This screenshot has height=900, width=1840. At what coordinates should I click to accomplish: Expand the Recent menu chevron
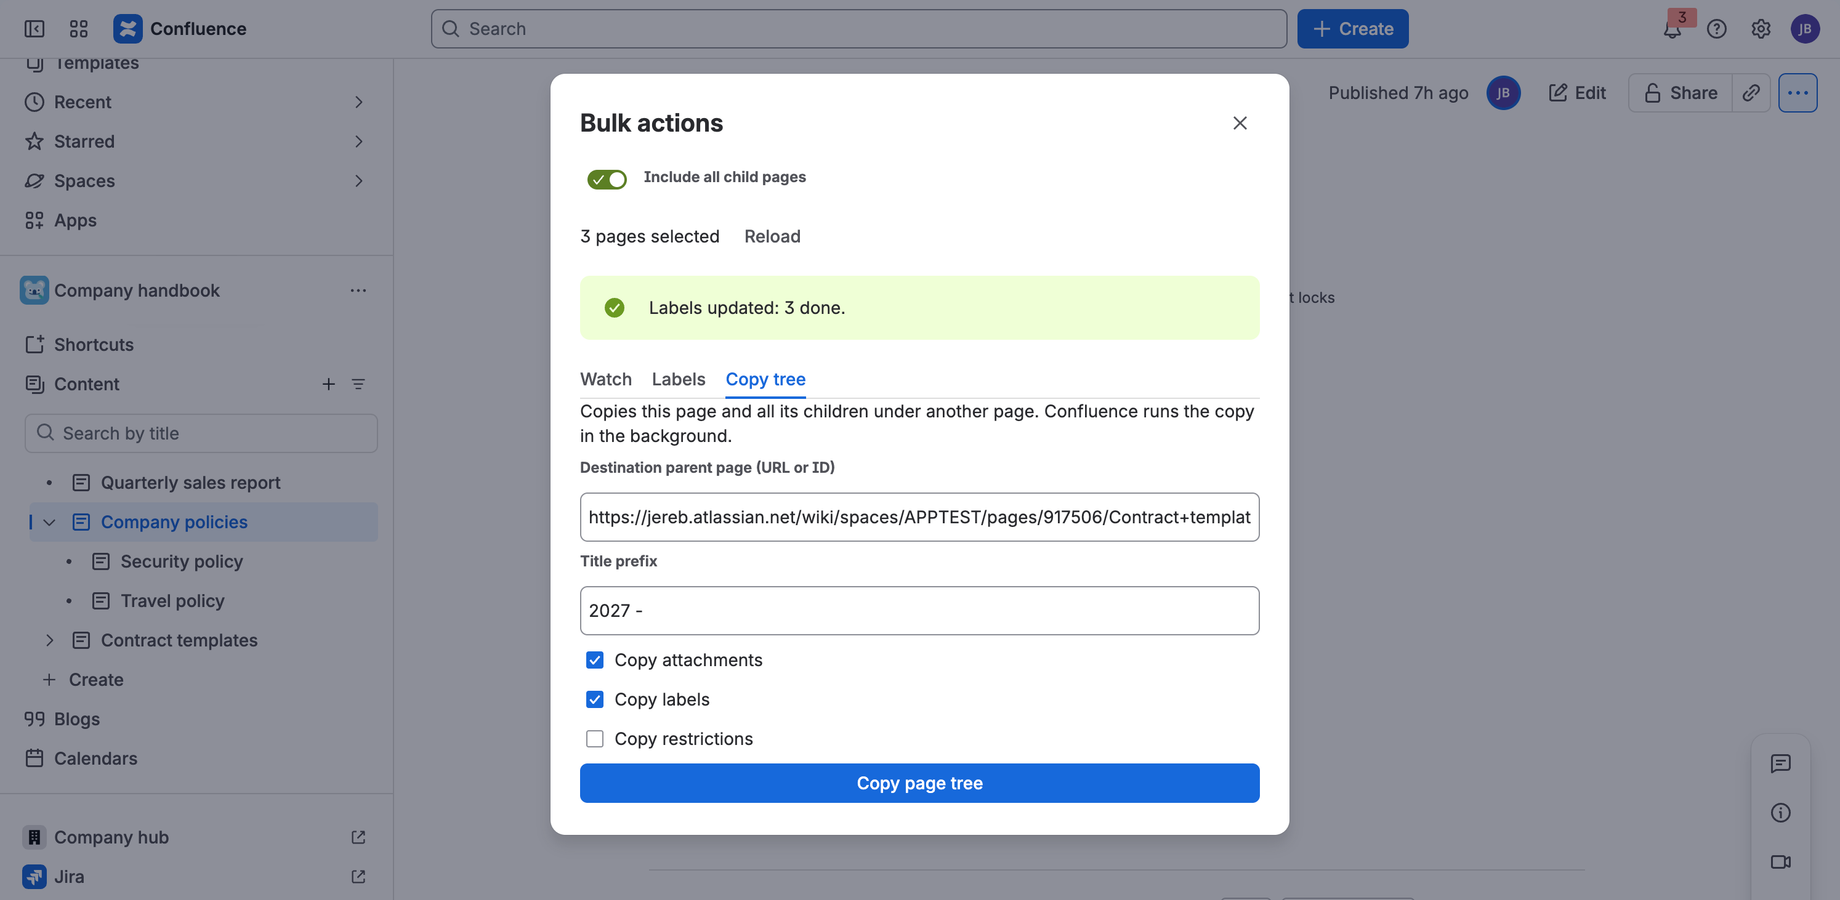[x=358, y=102]
